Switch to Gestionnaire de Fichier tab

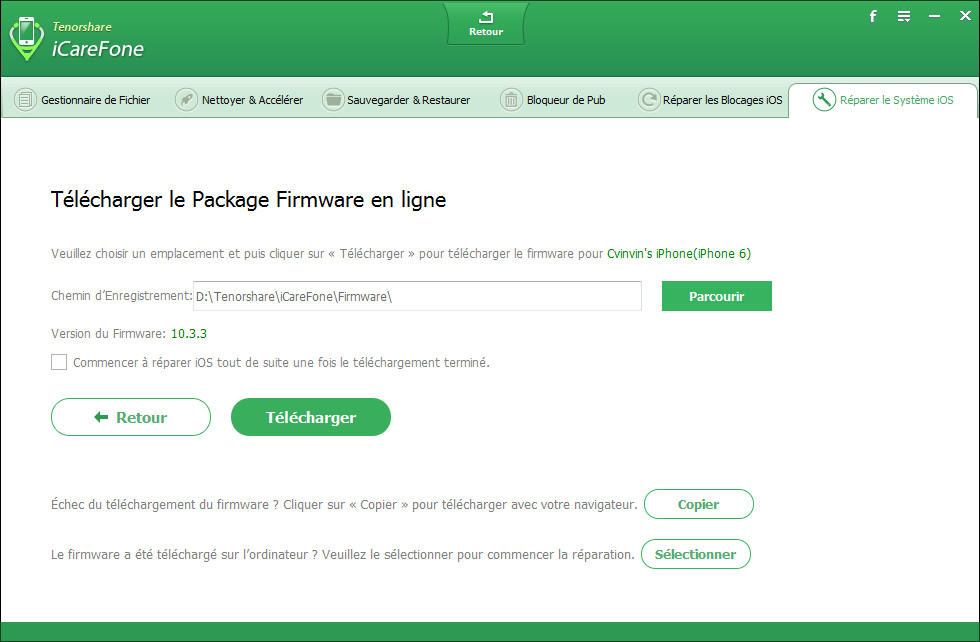(x=82, y=99)
